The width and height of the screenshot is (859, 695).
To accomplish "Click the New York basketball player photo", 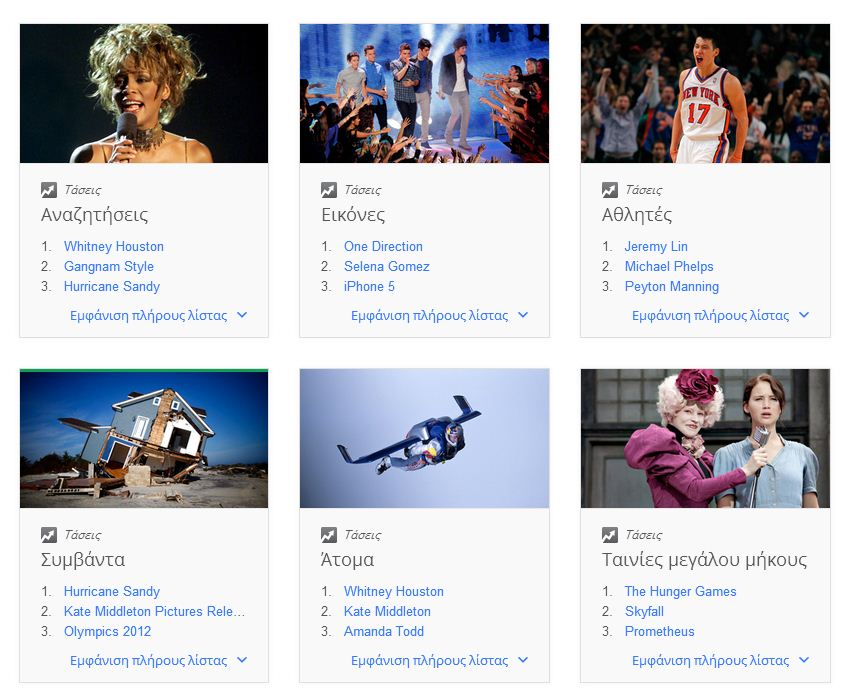I will pos(706,93).
